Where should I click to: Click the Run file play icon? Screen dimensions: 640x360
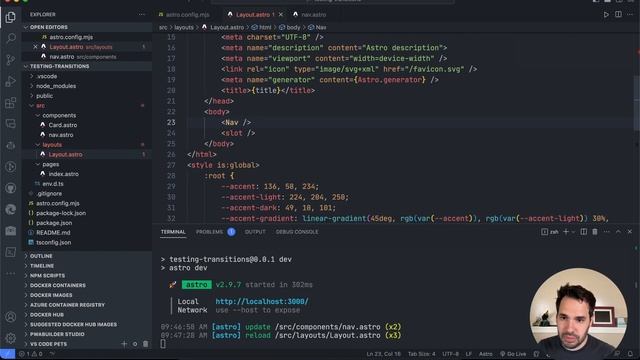(606, 15)
